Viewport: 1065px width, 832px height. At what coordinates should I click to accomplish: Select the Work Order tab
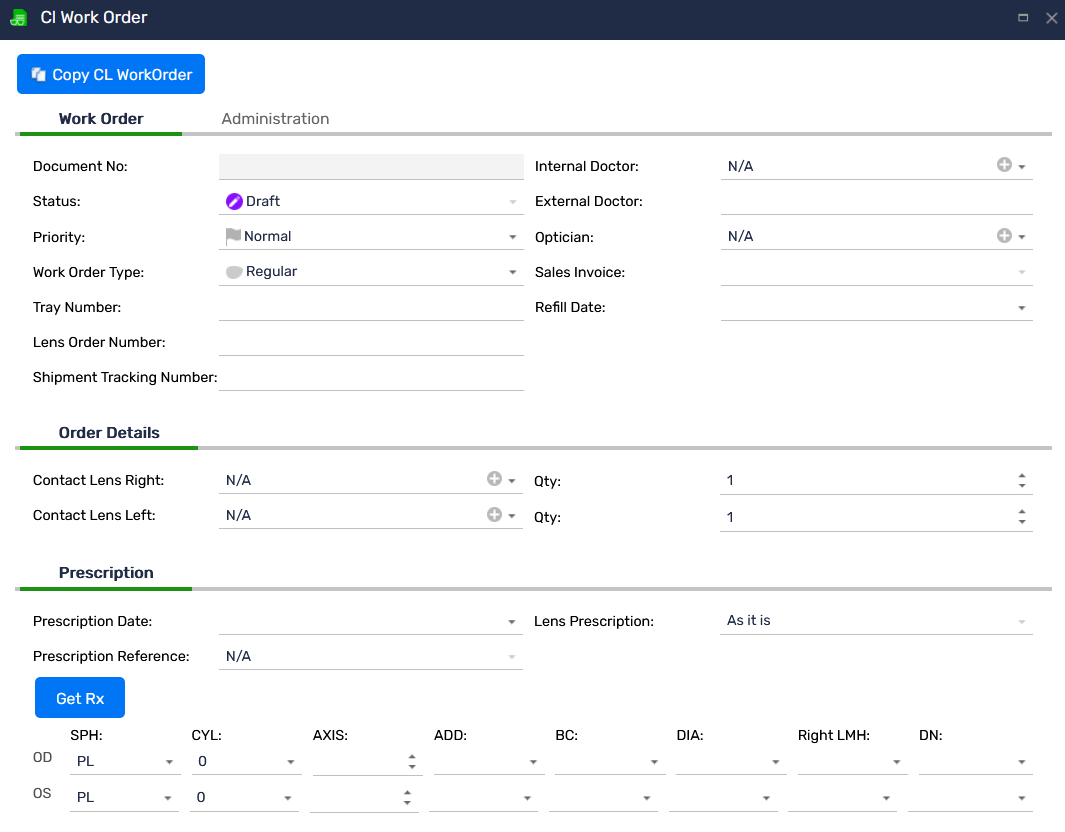point(101,118)
